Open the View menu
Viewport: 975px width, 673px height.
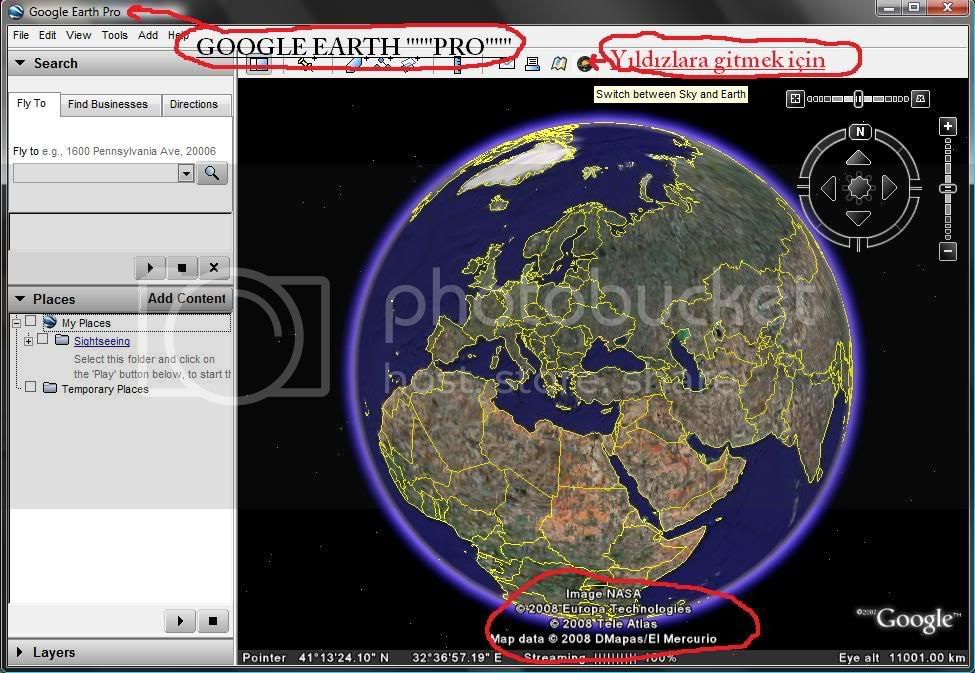(x=79, y=35)
